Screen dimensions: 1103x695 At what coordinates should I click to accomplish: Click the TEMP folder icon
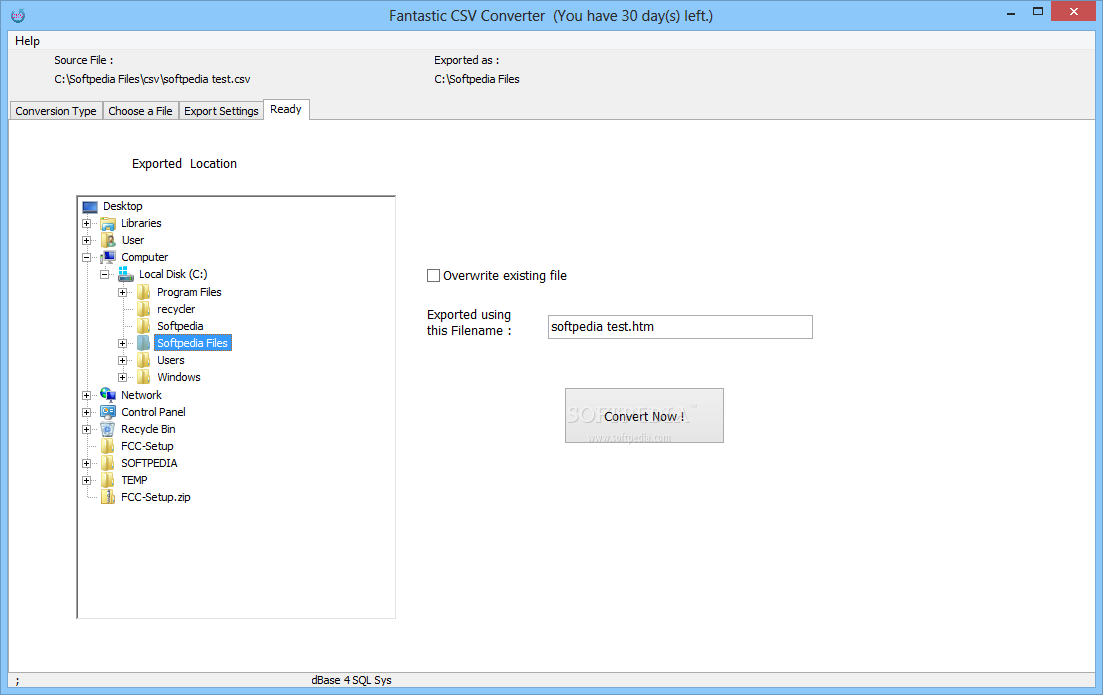click(108, 480)
